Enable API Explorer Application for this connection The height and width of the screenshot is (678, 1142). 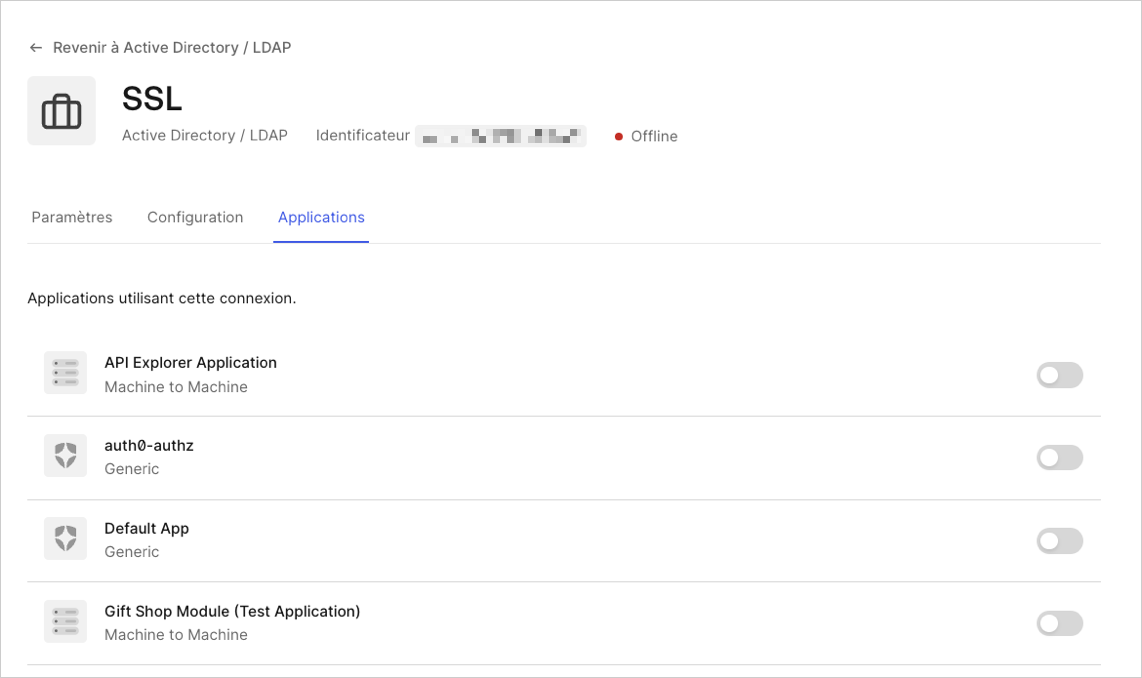[1059, 374]
